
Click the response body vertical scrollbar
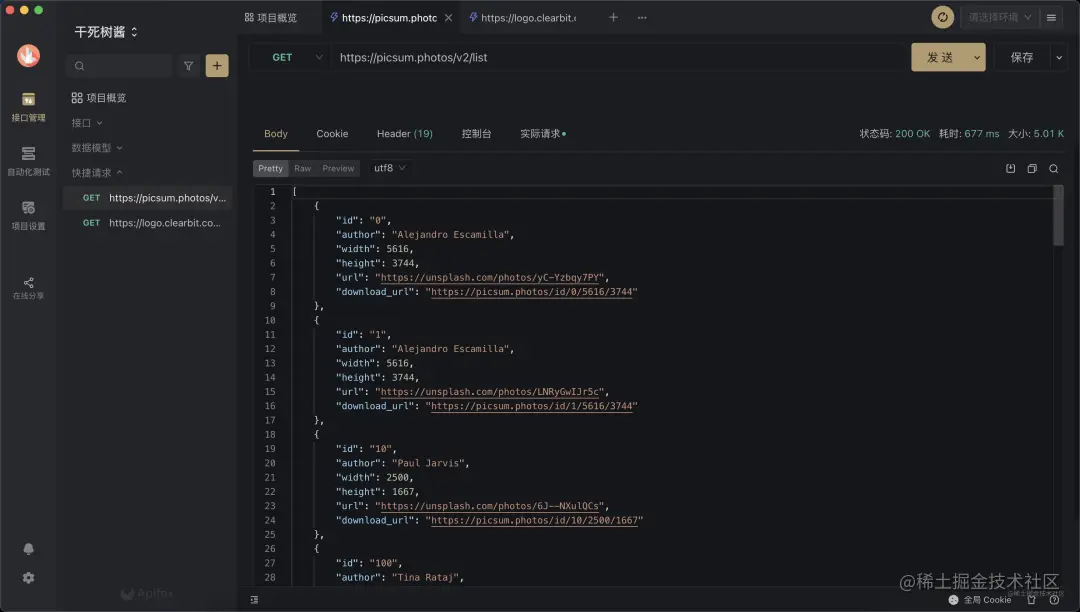pyautogui.click(x=1058, y=215)
